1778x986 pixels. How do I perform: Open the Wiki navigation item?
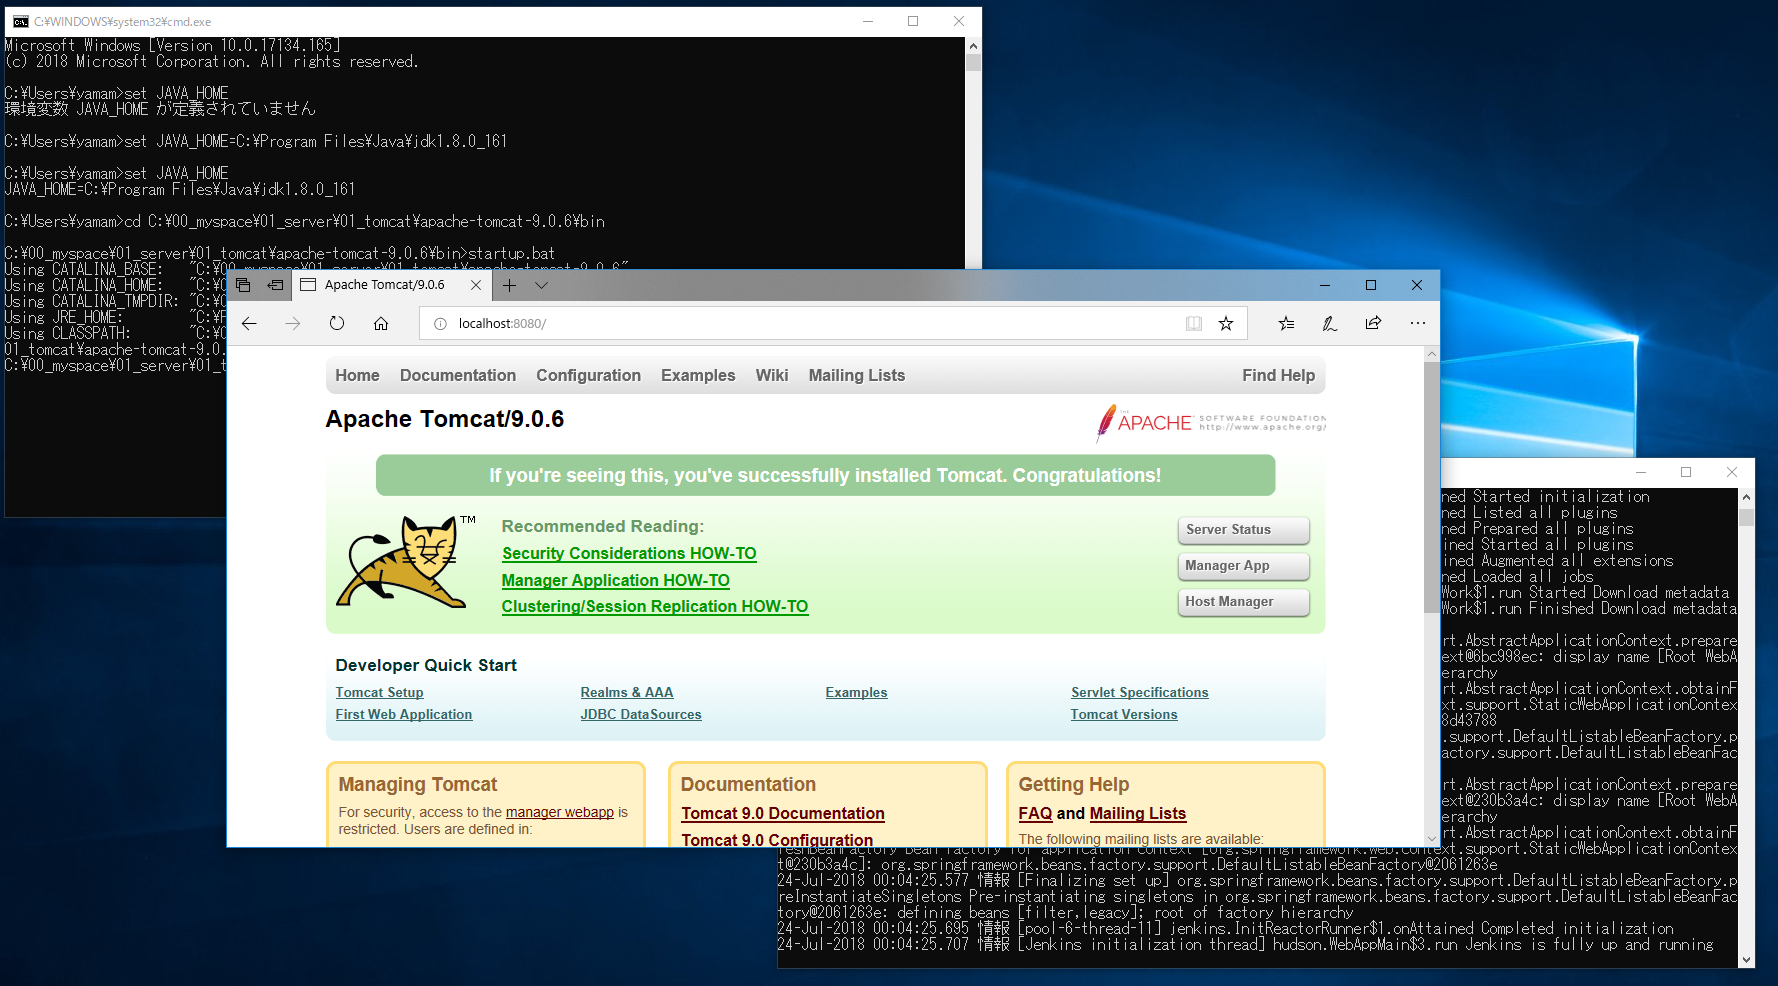[772, 375]
